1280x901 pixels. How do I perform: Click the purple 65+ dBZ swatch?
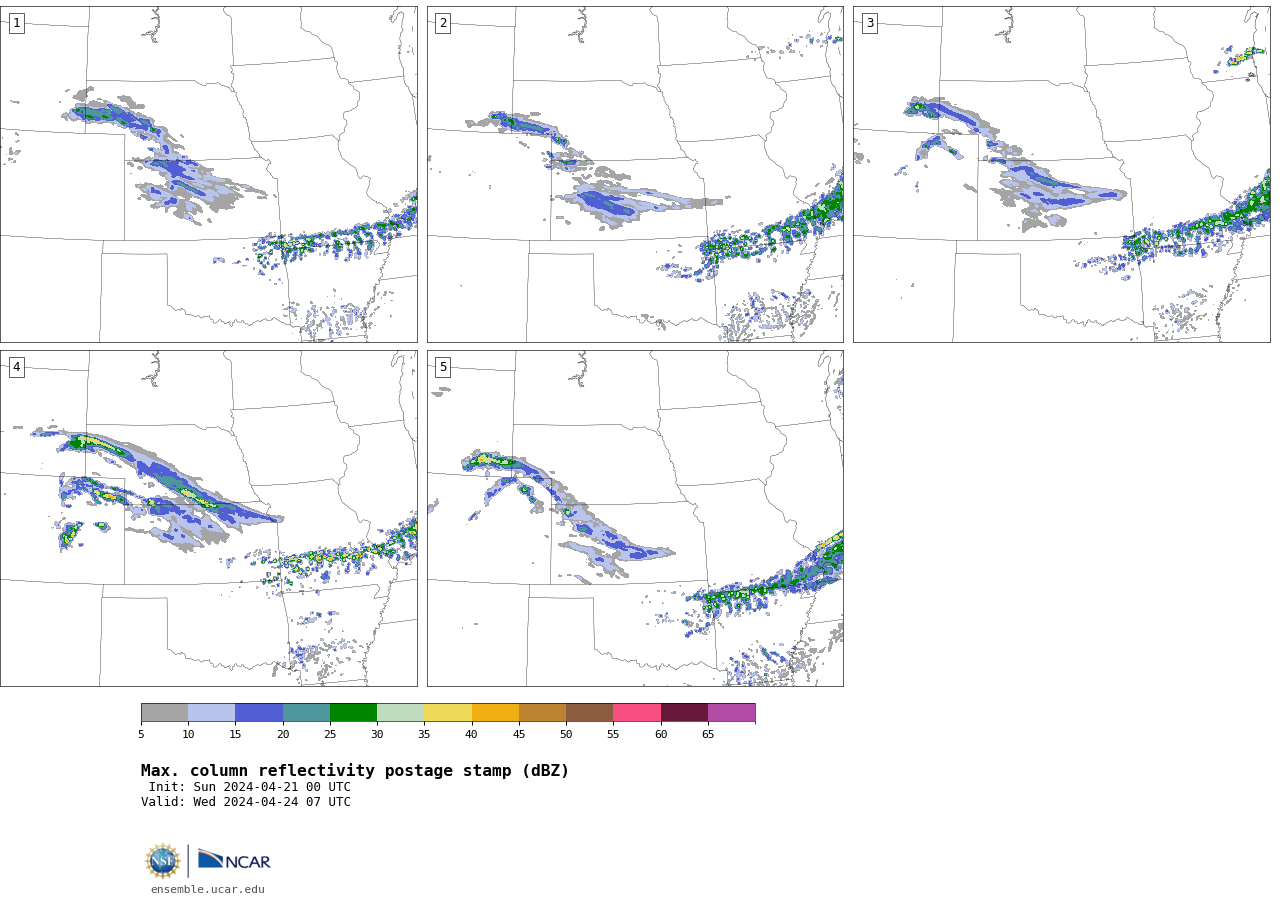click(x=731, y=713)
